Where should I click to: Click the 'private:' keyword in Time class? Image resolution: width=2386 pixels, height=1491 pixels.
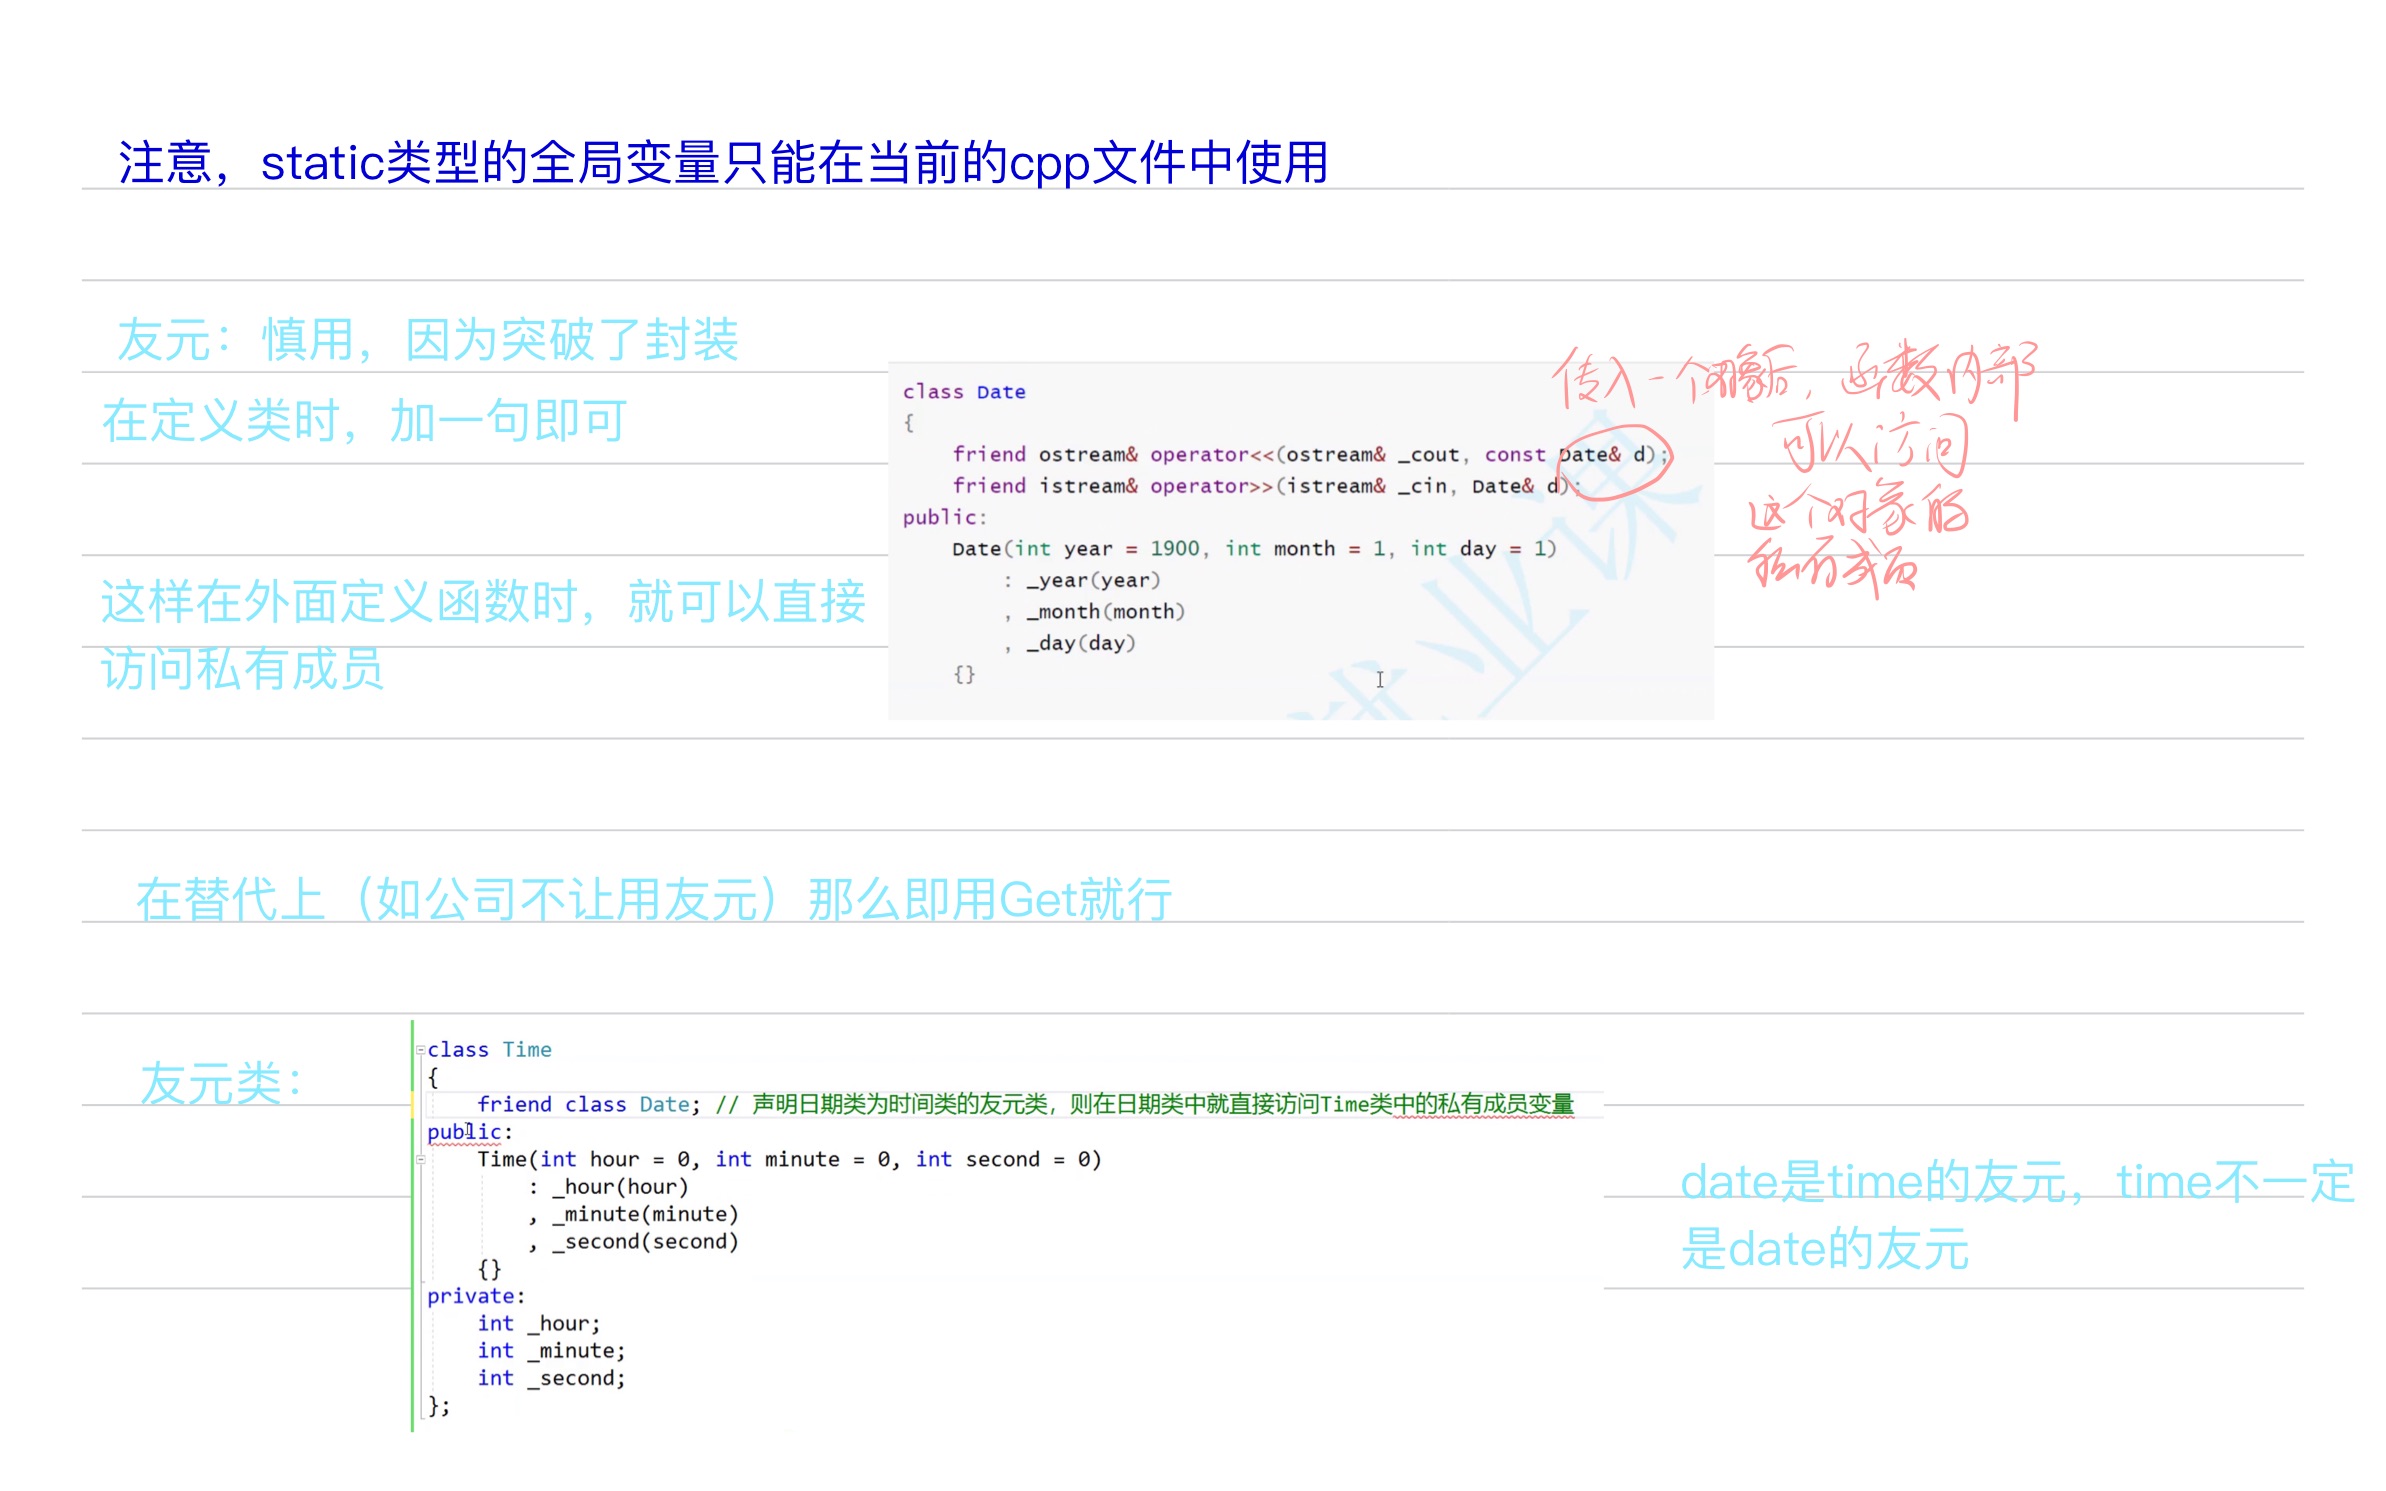(x=475, y=1296)
